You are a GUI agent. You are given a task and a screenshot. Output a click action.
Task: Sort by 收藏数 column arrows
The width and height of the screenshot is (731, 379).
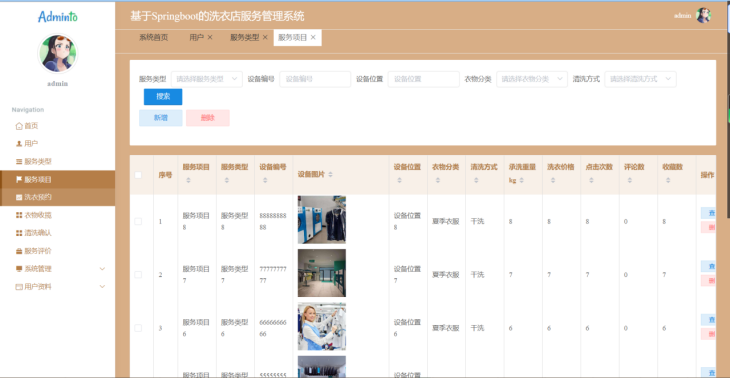click(668, 180)
